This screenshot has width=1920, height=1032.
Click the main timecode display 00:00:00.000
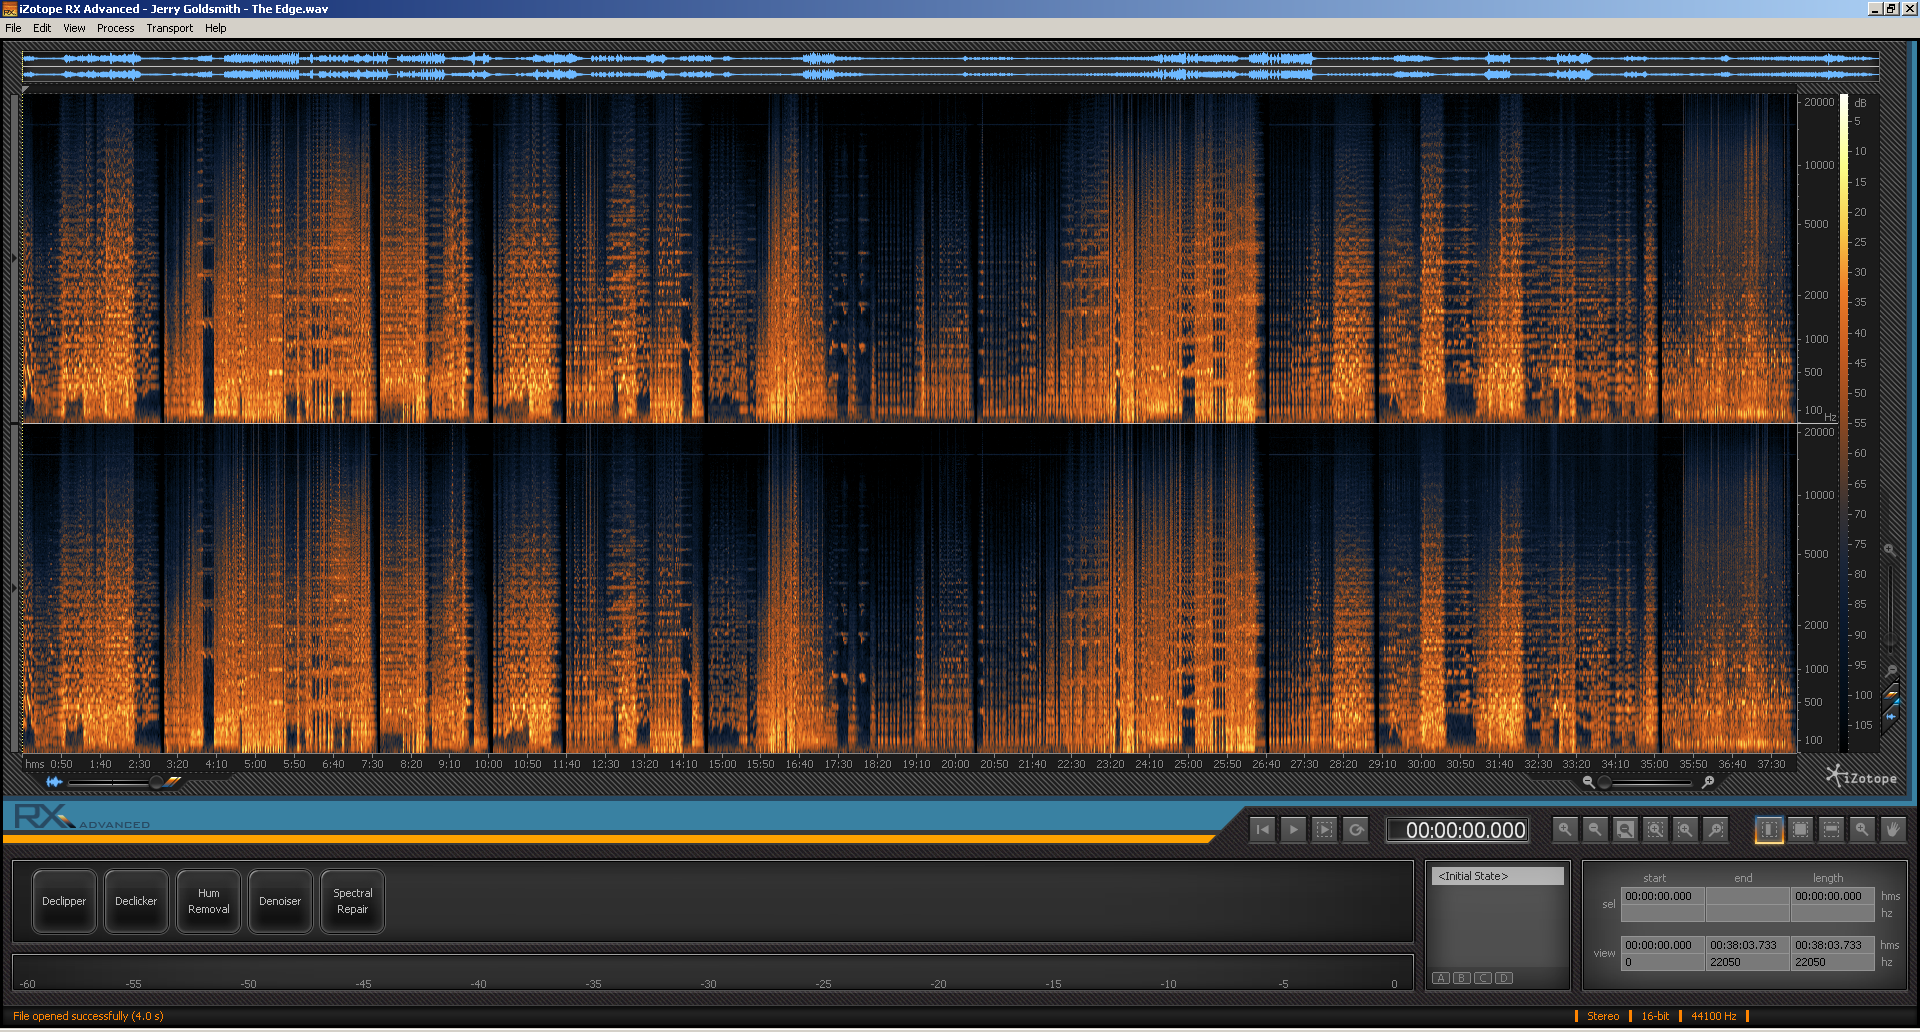coord(1458,830)
